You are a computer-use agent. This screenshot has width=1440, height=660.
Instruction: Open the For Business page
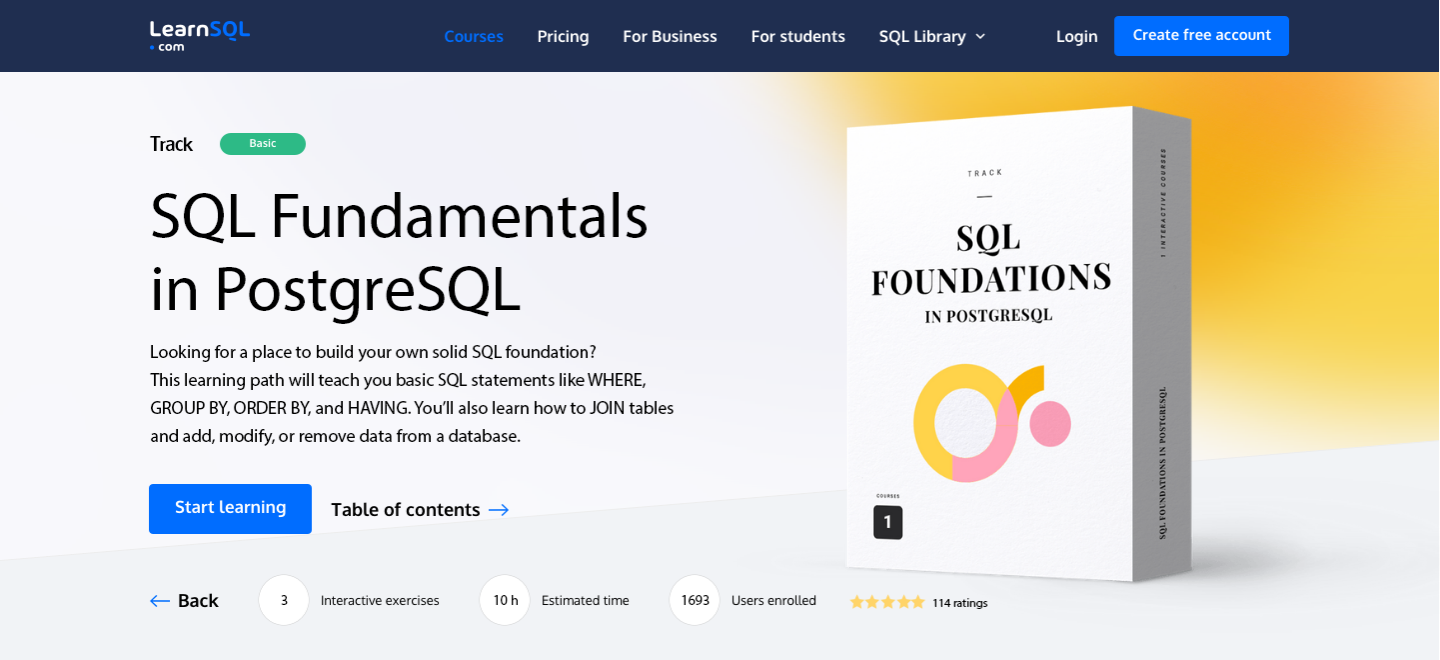tap(670, 36)
